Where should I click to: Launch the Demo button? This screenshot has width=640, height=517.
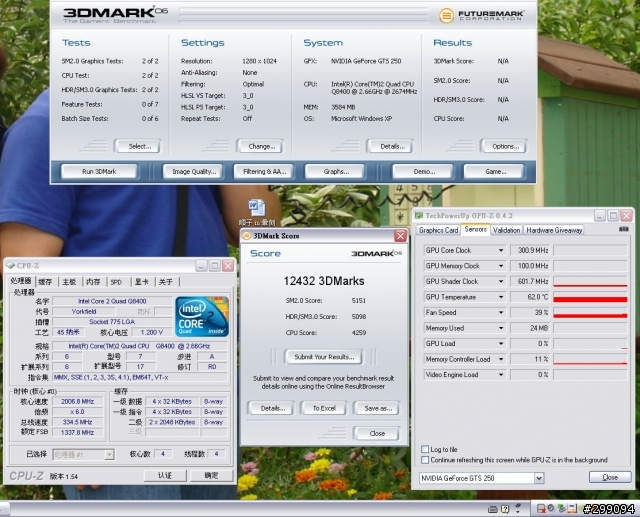click(x=424, y=172)
